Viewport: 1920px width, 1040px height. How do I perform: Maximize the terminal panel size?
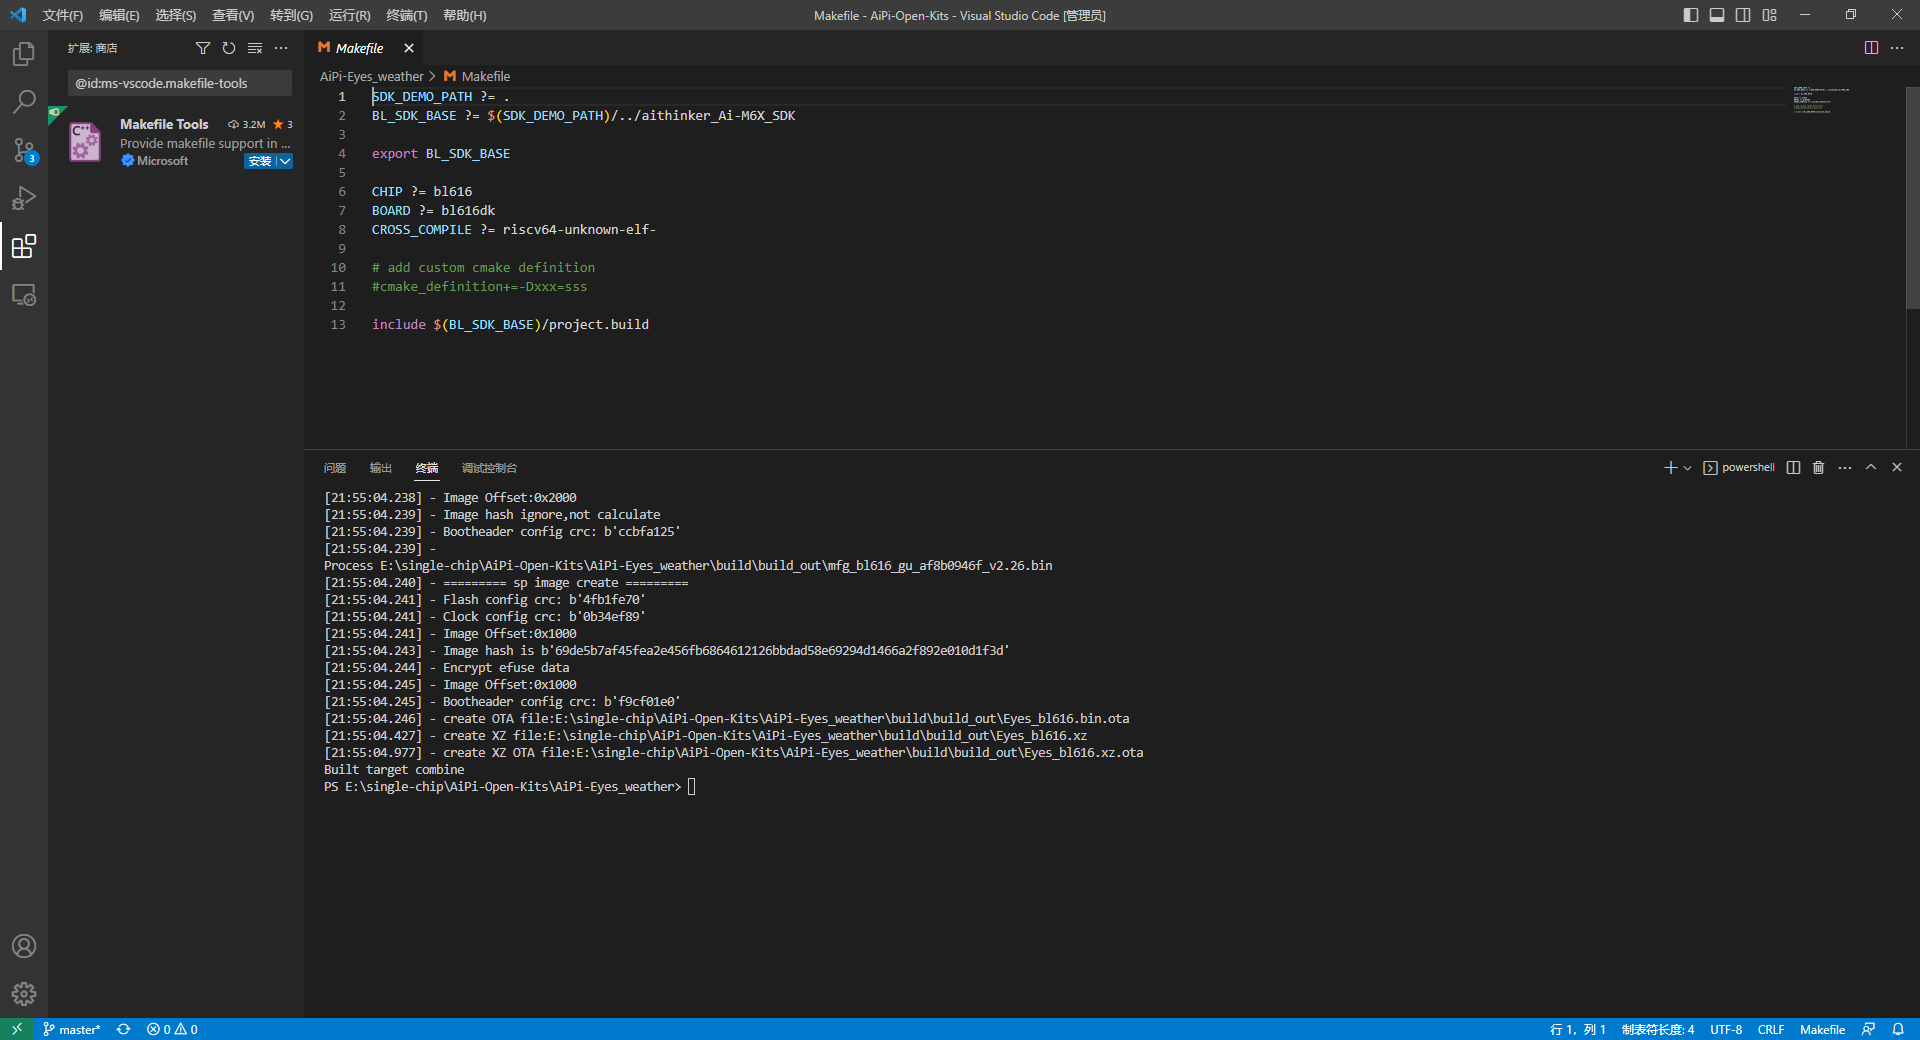tap(1871, 468)
